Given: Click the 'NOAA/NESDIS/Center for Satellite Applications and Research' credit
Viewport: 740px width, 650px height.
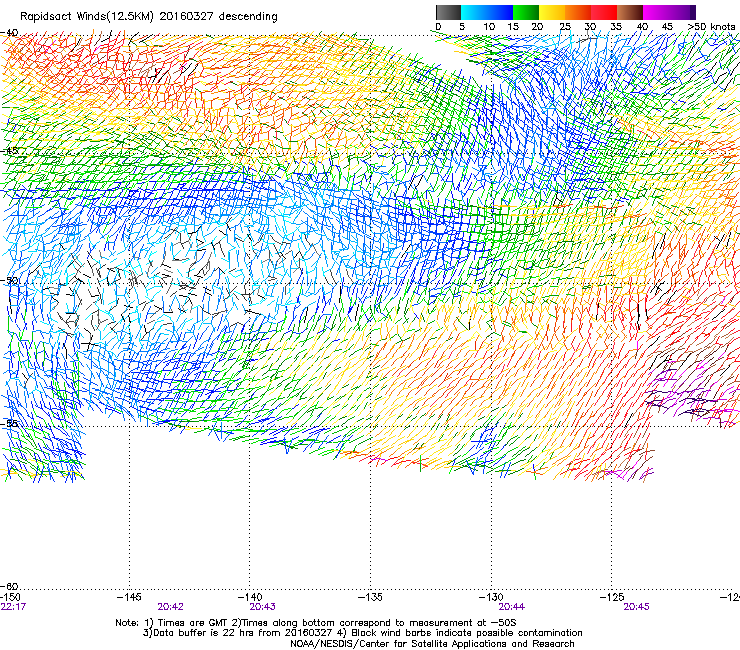Looking at the screenshot, I should tap(432, 644).
